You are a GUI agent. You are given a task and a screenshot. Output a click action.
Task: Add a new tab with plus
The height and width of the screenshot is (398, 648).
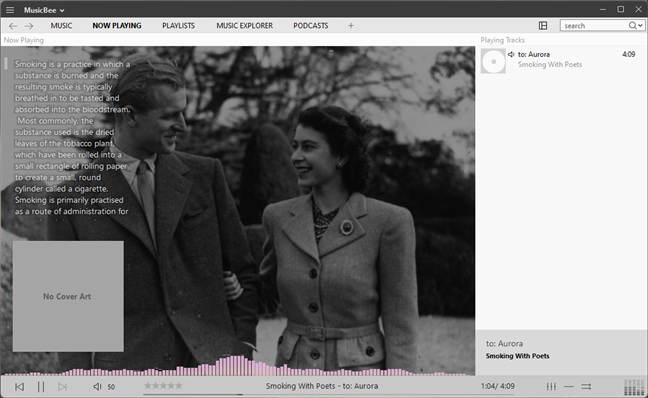point(351,26)
